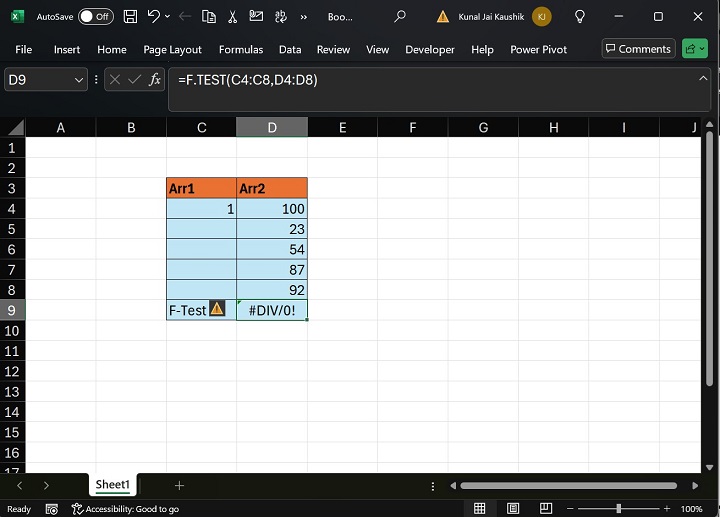Select cell containing 87
This screenshot has height=517, width=720.
[272, 270]
